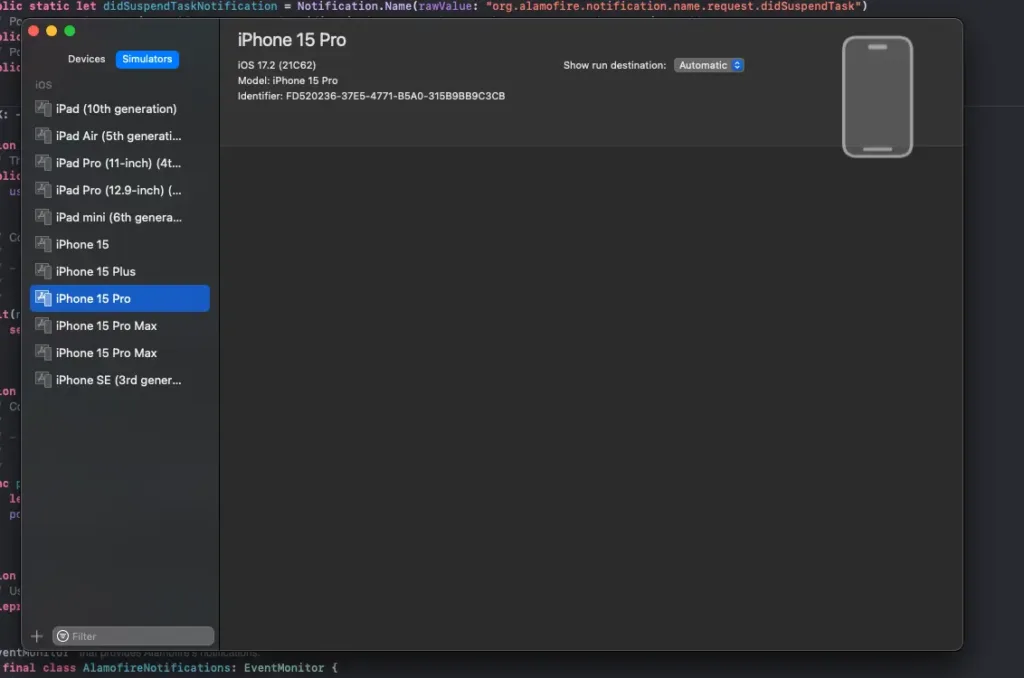Click the iPad Pro (11-inch) simulator icon
The height and width of the screenshot is (678, 1024).
(43, 163)
